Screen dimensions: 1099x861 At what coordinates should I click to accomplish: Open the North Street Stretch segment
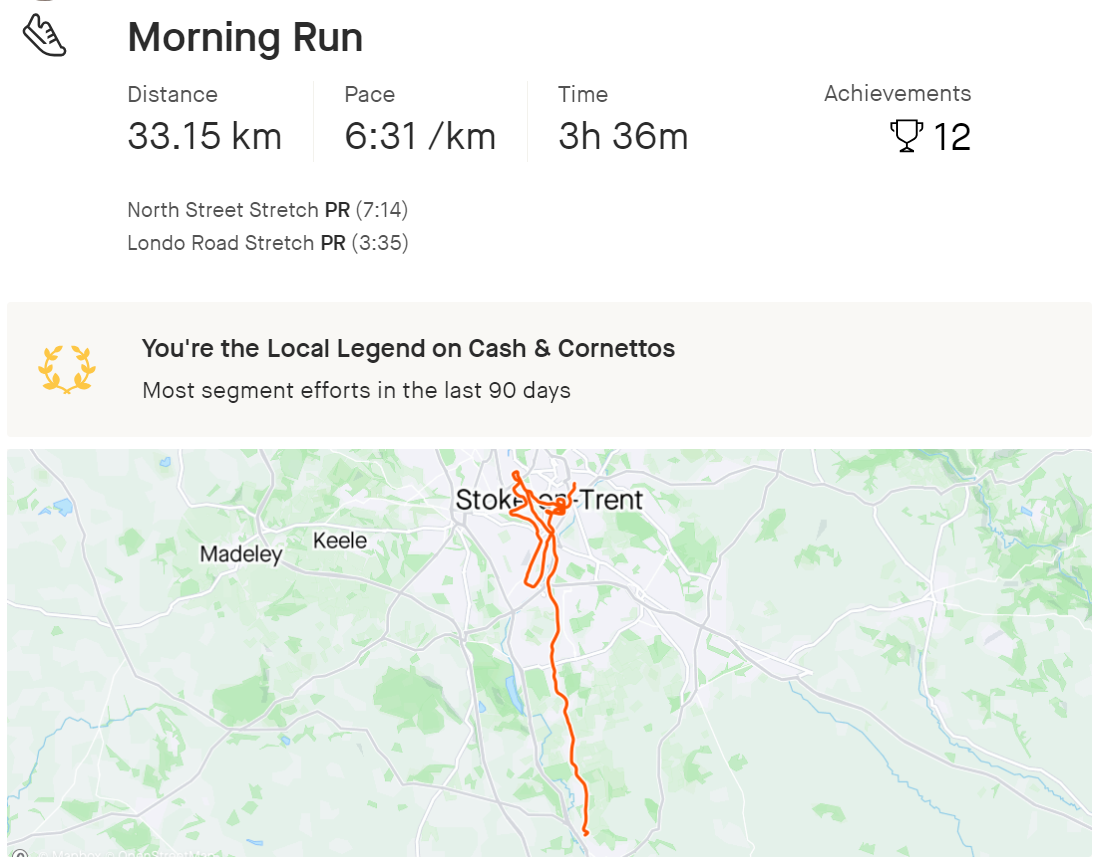pyautogui.click(x=222, y=210)
